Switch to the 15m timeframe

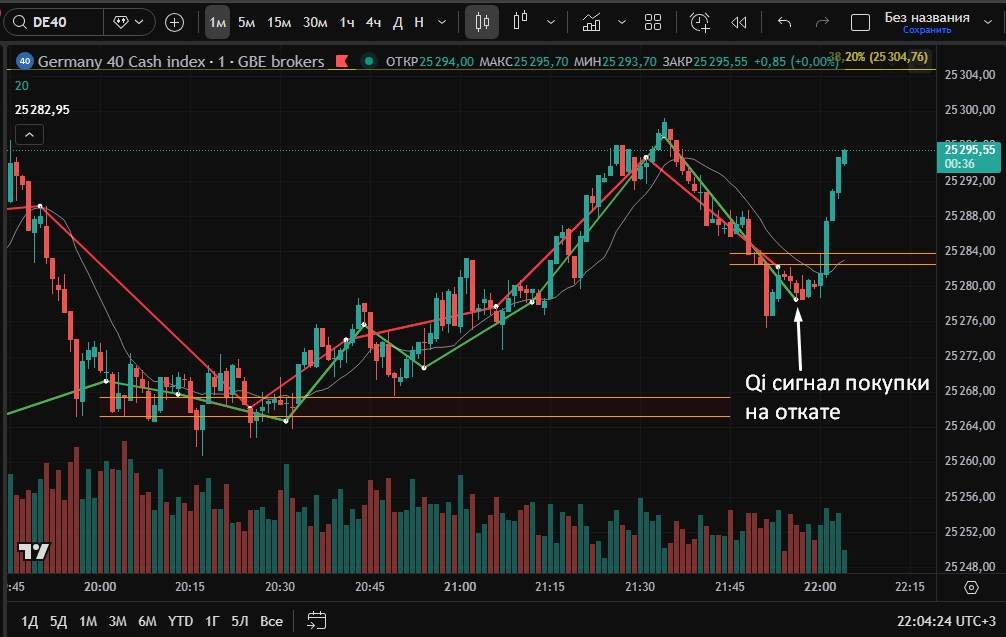tap(279, 21)
